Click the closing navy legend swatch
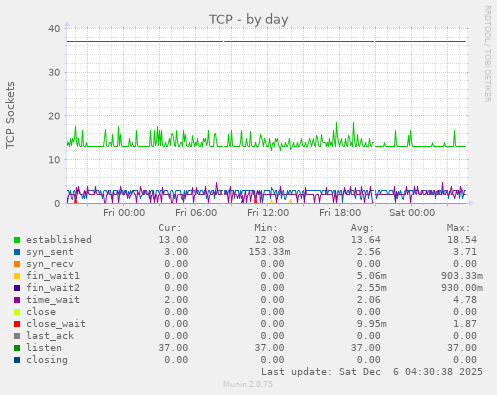Image resolution: width=497 pixels, height=395 pixels. tap(17, 360)
